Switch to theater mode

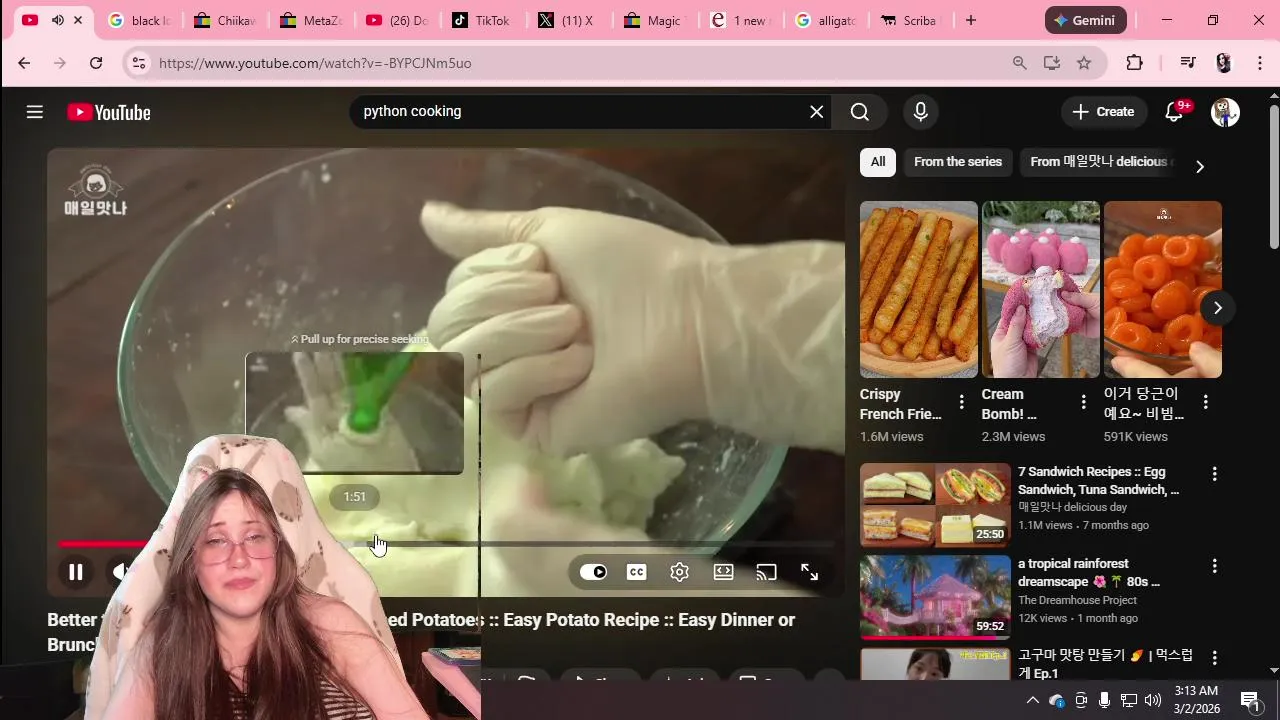coord(723,572)
